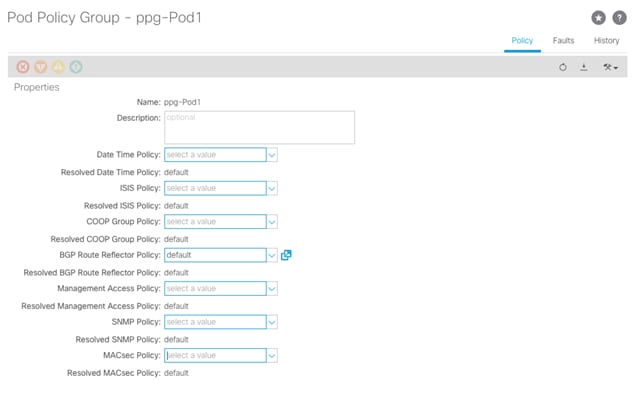
Task: Switch to the Faults tab
Action: [563, 40]
